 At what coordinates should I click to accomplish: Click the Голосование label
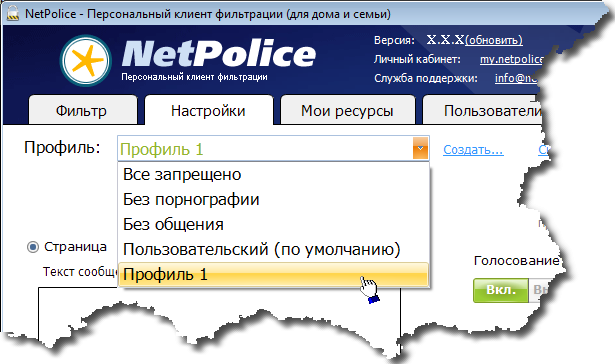tap(517, 260)
